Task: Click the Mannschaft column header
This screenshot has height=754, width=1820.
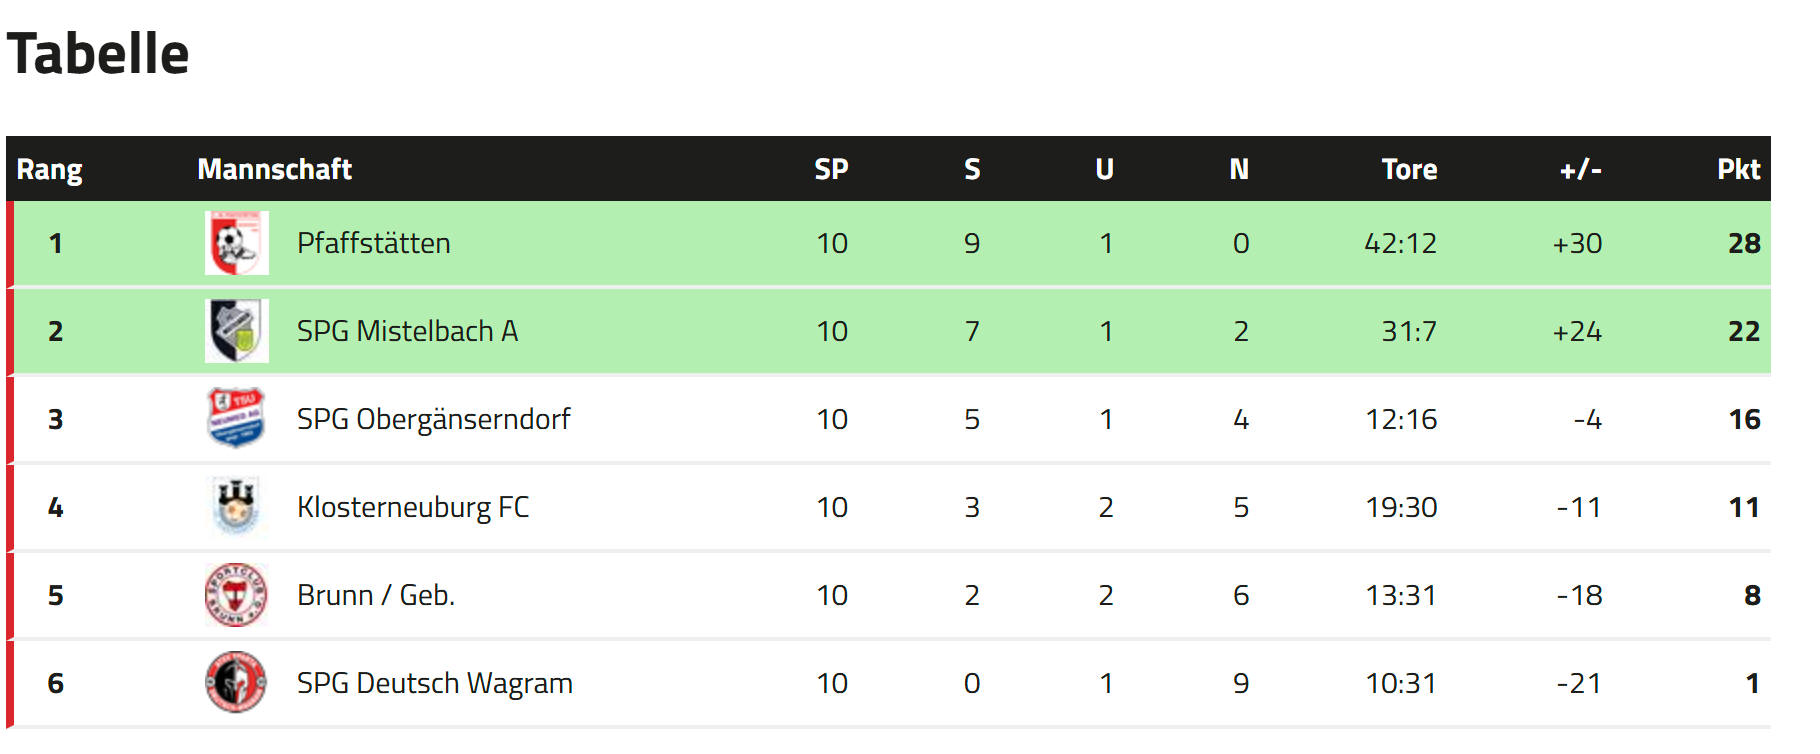Action: pyautogui.click(x=275, y=169)
